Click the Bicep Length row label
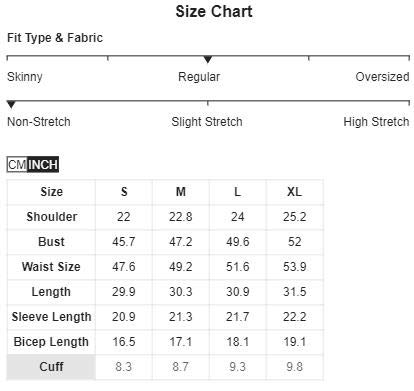Image resolution: width=414 pixels, height=391 pixels. tap(51, 342)
